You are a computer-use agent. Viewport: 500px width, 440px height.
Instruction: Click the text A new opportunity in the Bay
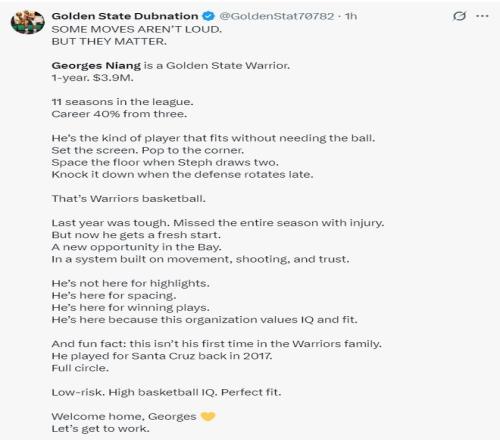point(137,247)
